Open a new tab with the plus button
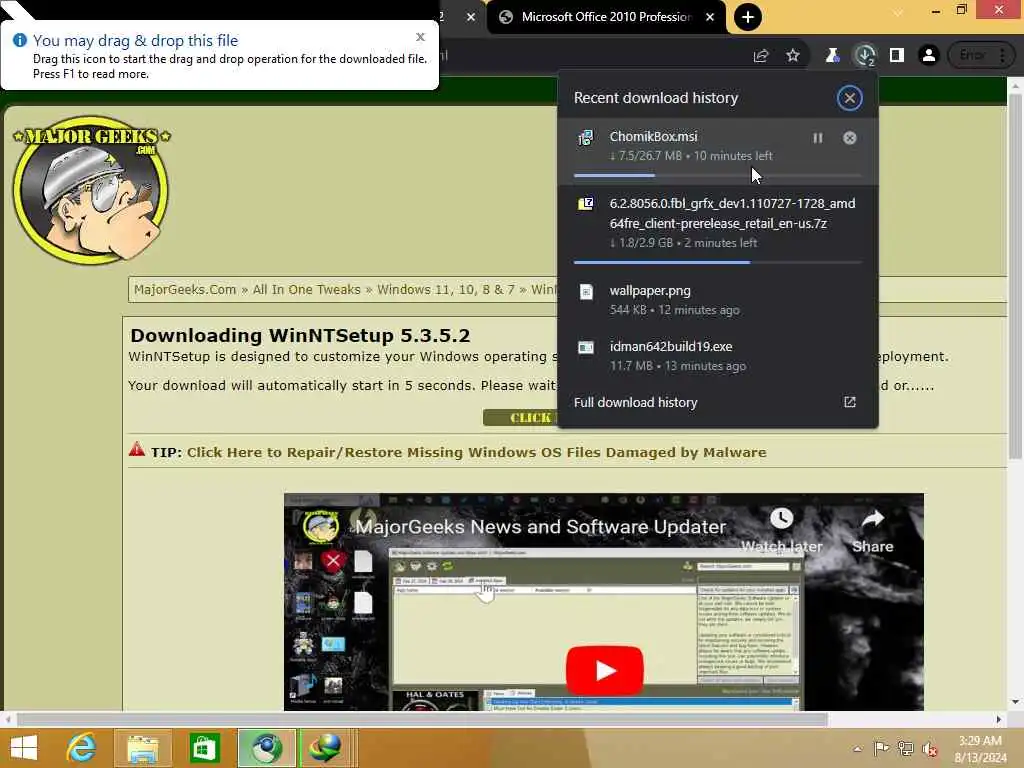This screenshot has width=1024, height=768. pos(748,17)
